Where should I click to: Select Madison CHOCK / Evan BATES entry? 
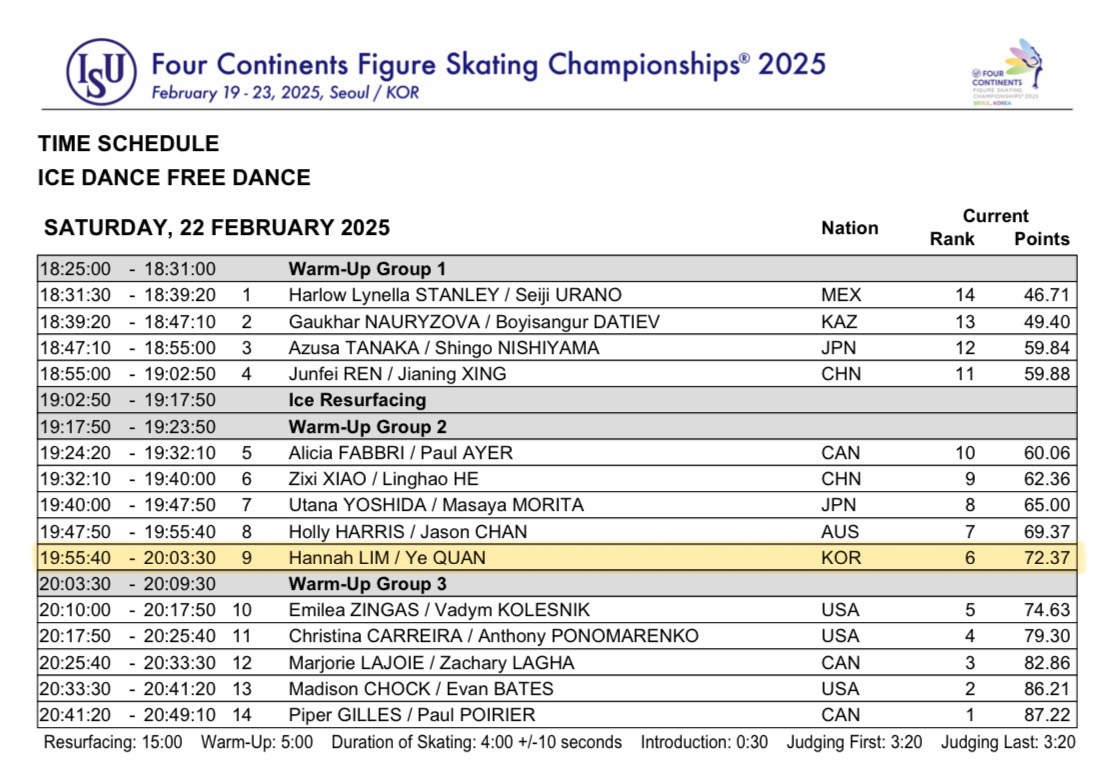(x=420, y=688)
